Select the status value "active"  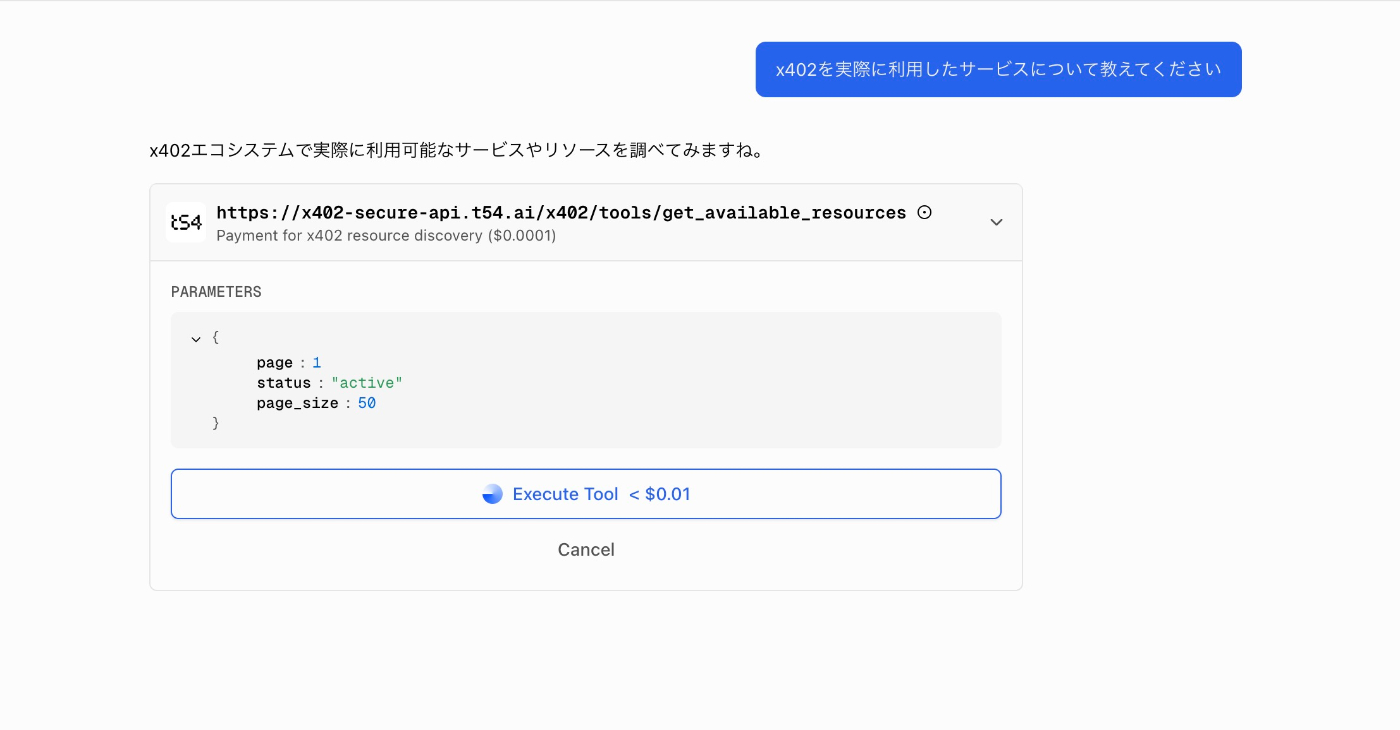pyautogui.click(x=367, y=383)
